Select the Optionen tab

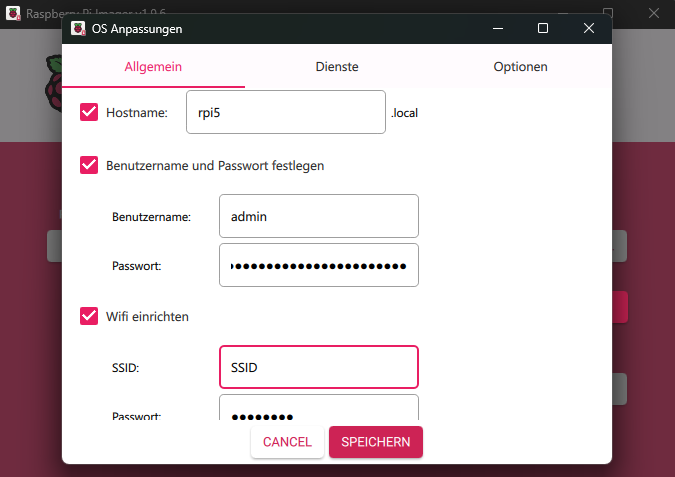tap(520, 67)
